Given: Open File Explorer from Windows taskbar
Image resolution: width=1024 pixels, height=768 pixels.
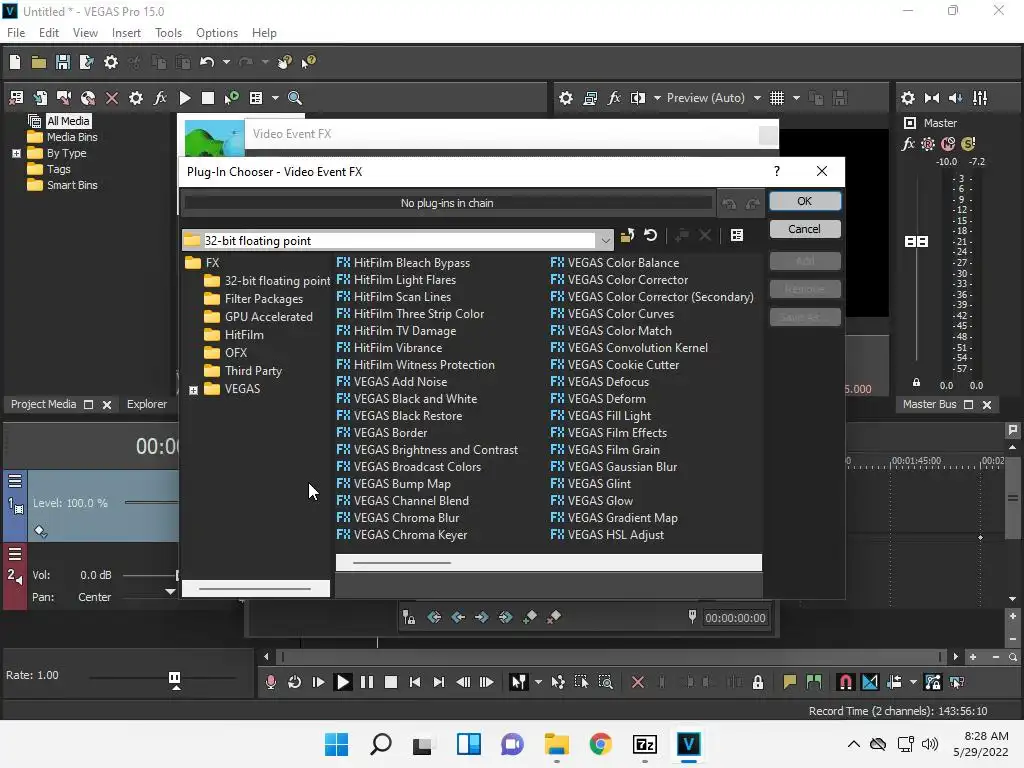Looking at the screenshot, I should (556, 744).
